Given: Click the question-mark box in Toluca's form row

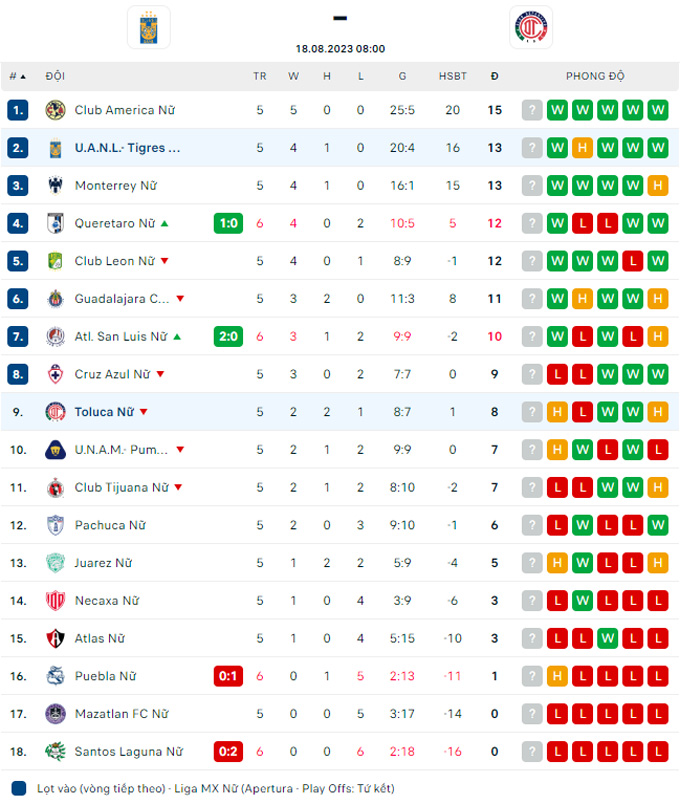Looking at the screenshot, I should 531,412.
